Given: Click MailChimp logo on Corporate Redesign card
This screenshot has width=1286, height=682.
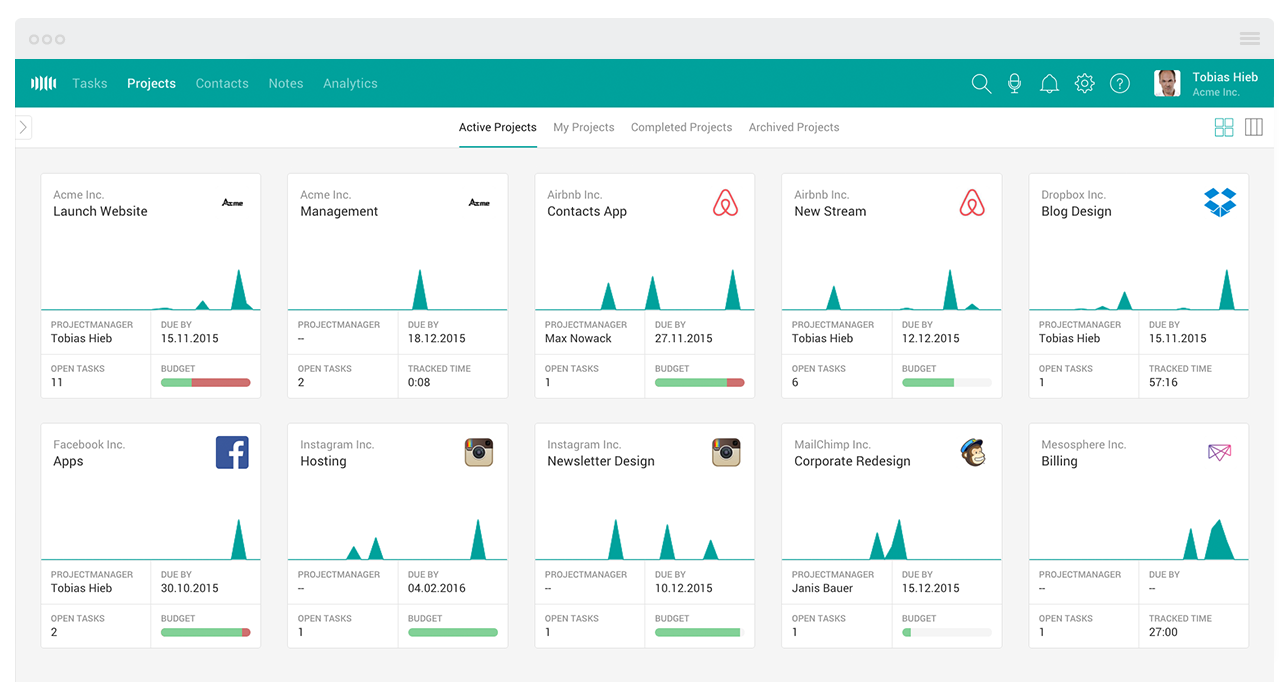Looking at the screenshot, I should tap(972, 452).
